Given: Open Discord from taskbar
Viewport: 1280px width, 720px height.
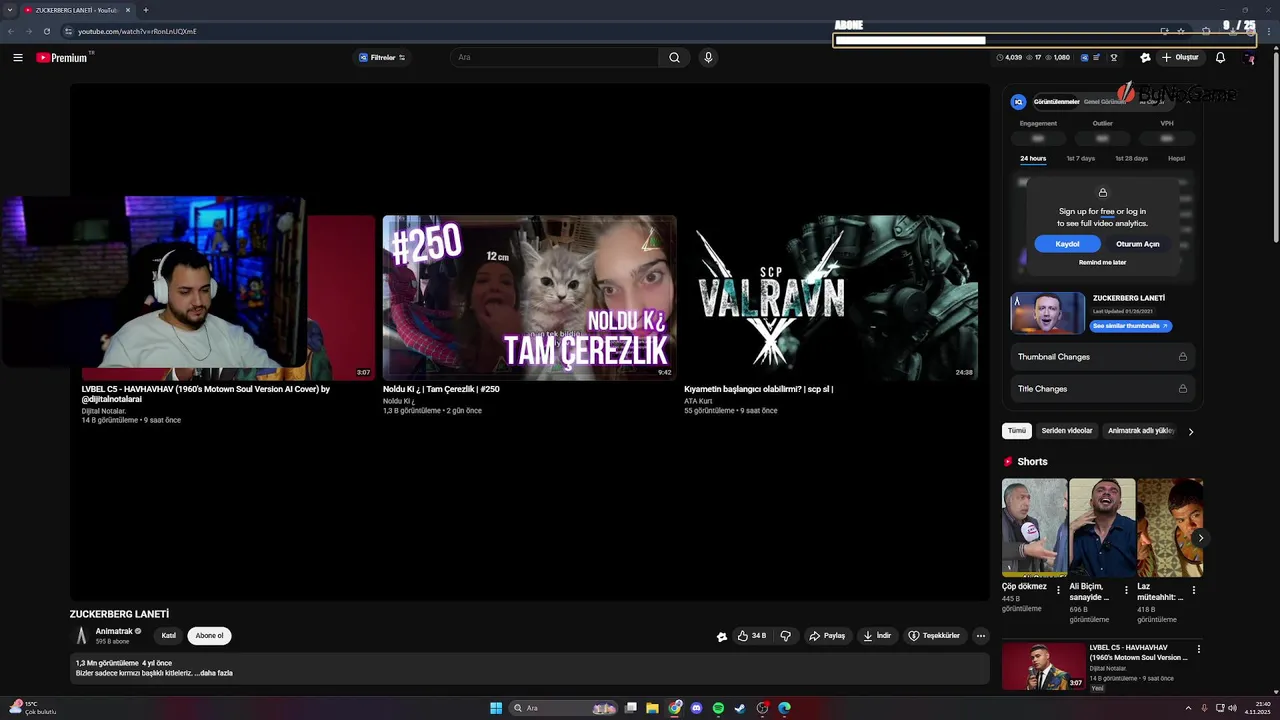Looking at the screenshot, I should (x=697, y=708).
